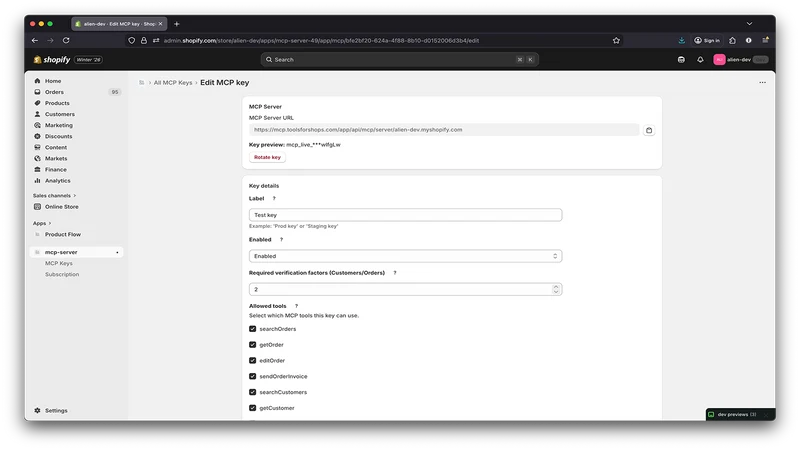Click the Label text field
The height and width of the screenshot is (450, 800).
click(405, 215)
